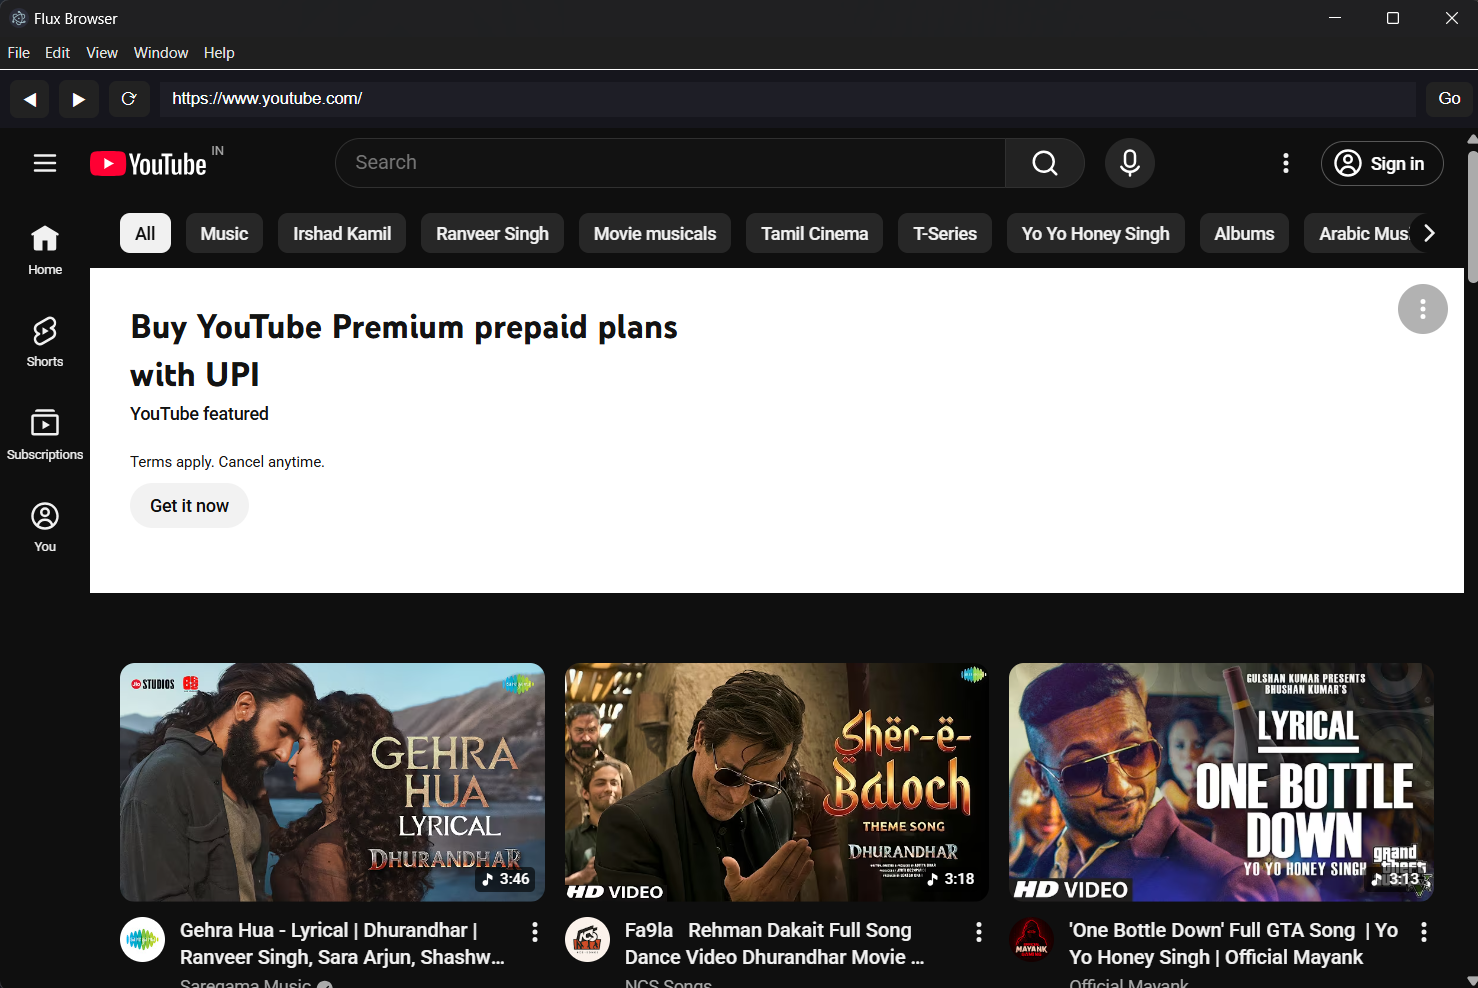1478x988 pixels.
Task: Select the Music category chip
Action: click(x=224, y=233)
